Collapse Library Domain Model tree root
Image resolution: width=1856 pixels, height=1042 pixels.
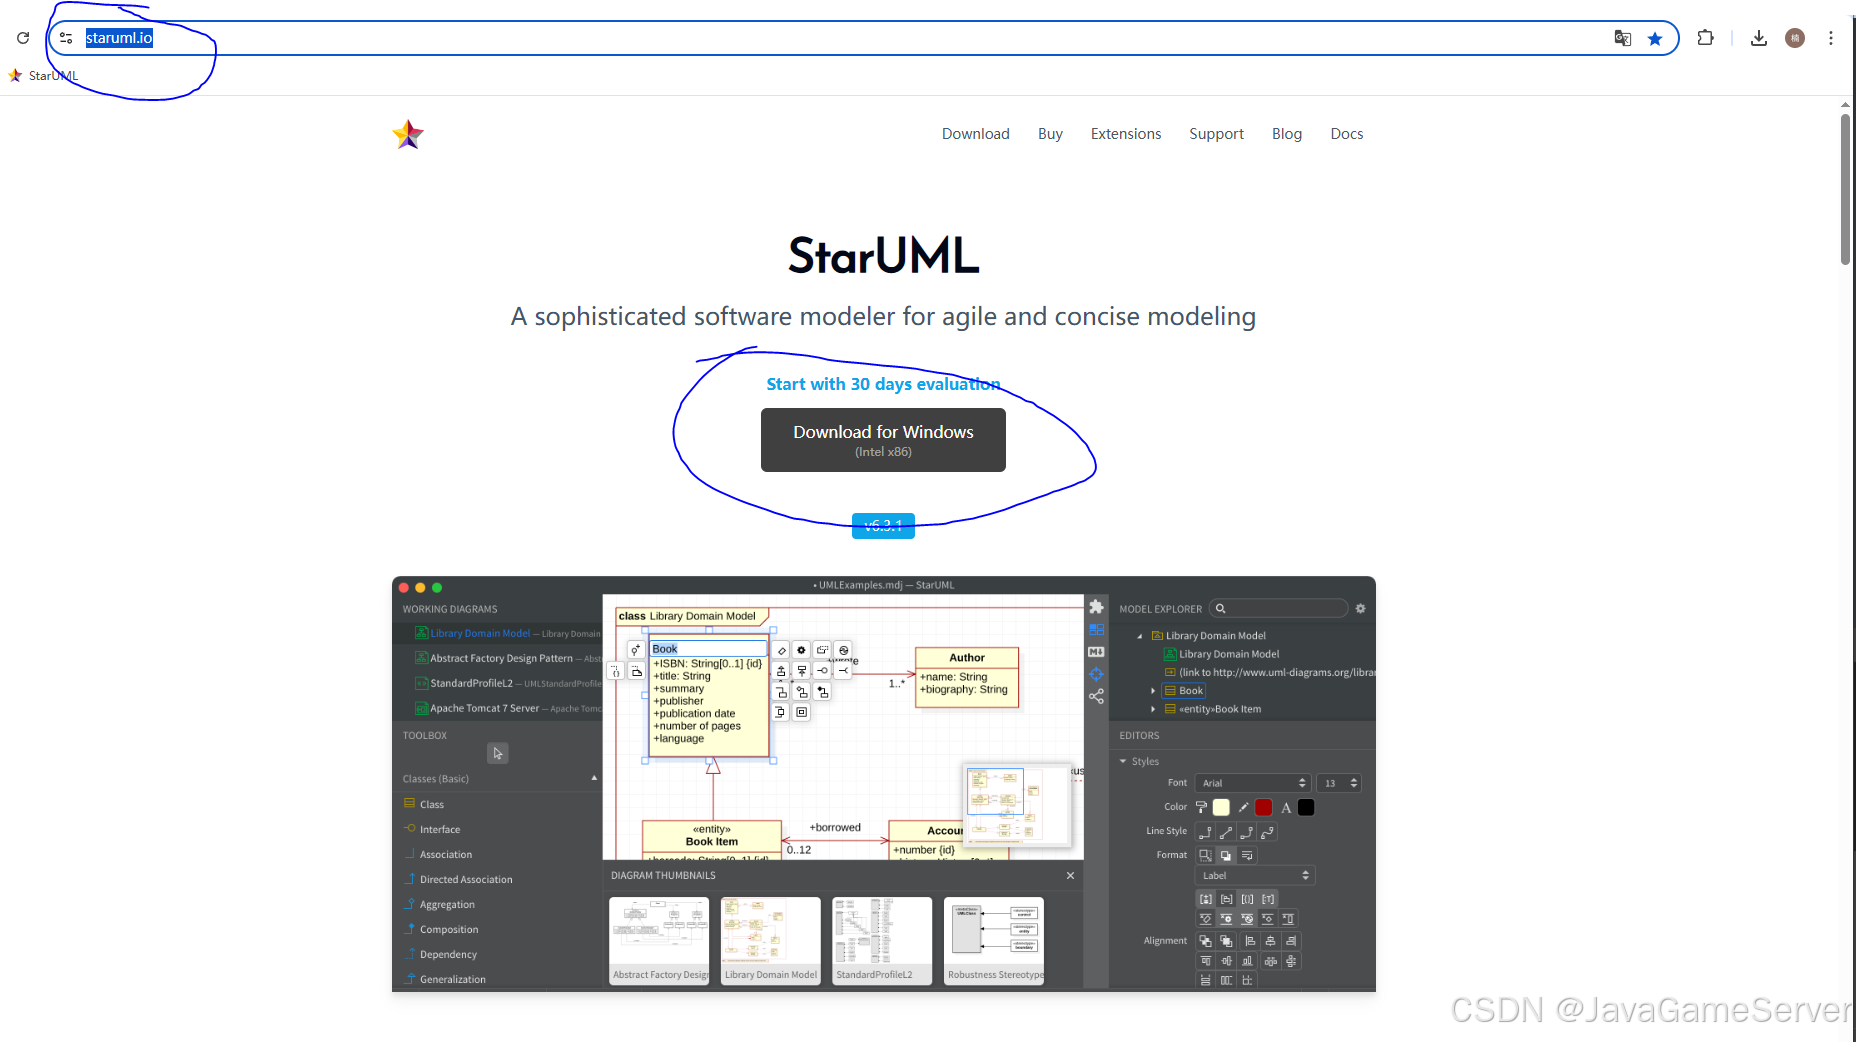click(1139, 636)
